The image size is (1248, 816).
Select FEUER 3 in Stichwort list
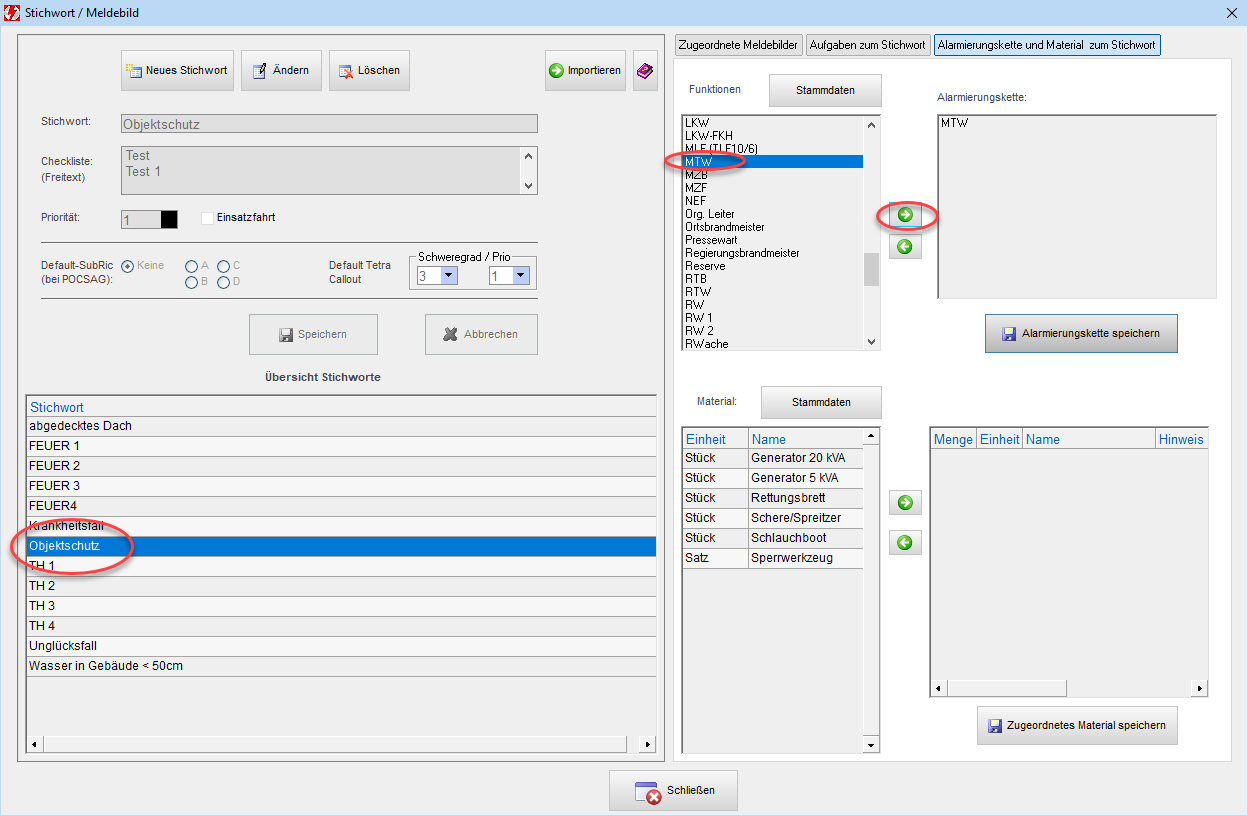pos(55,486)
